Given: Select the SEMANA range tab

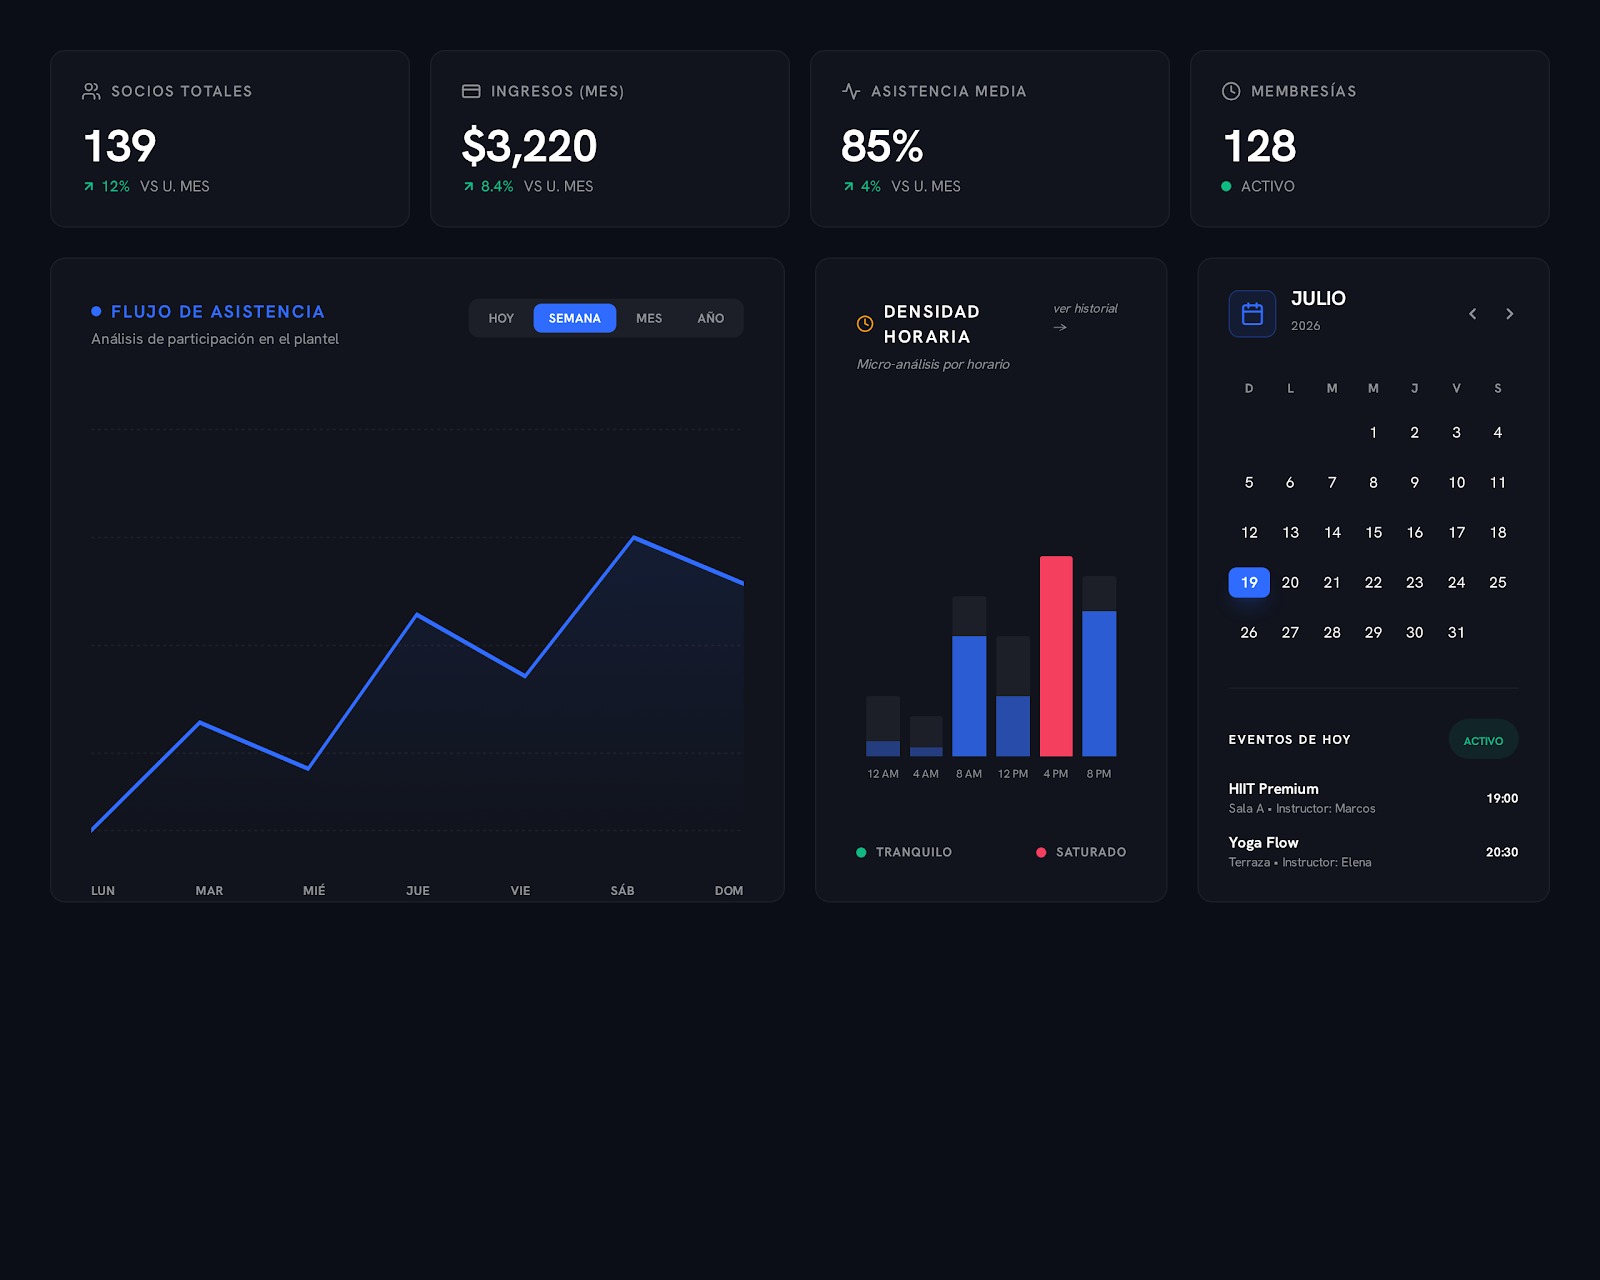Looking at the screenshot, I should coord(575,318).
